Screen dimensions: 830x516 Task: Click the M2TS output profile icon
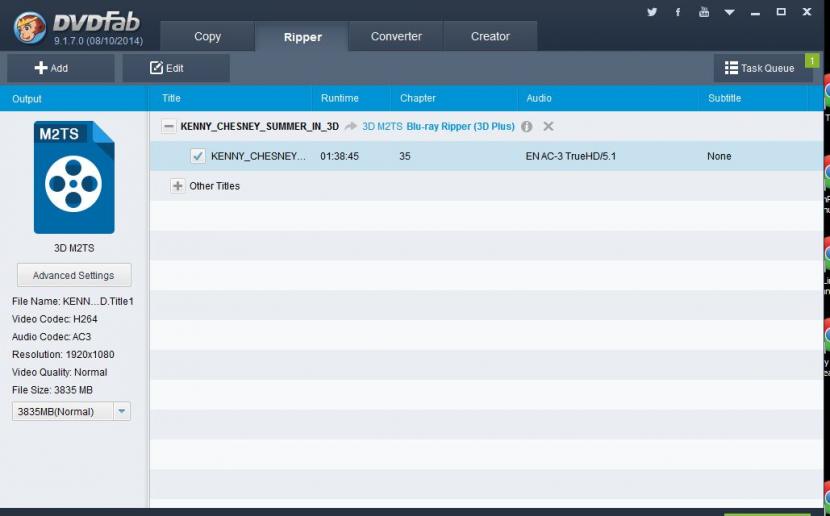[x=74, y=177]
